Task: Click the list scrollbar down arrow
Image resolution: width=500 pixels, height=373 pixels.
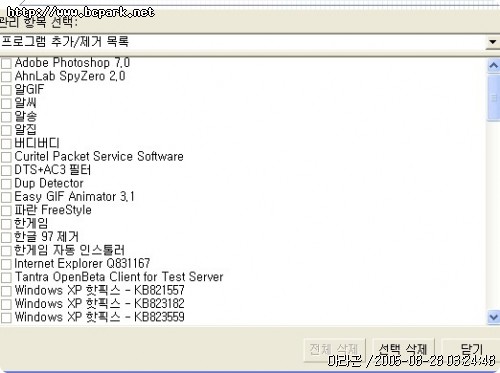Action: pyautogui.click(x=494, y=317)
